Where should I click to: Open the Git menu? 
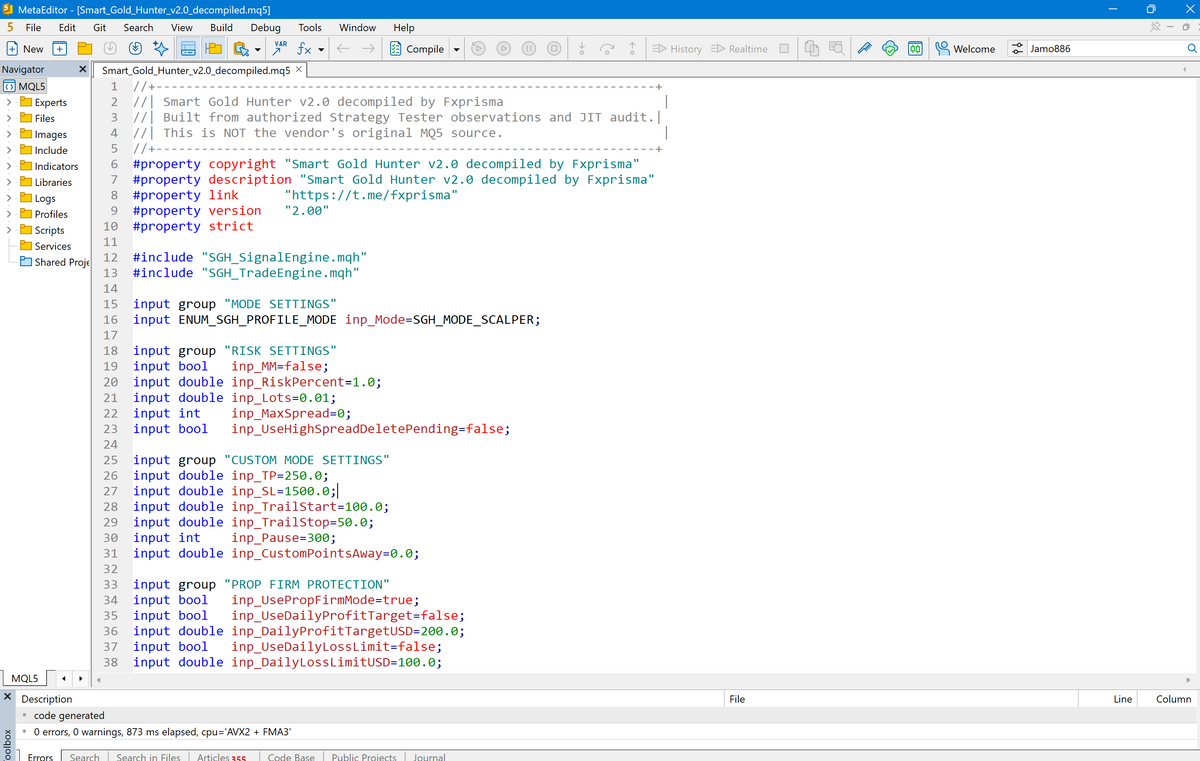[100, 28]
